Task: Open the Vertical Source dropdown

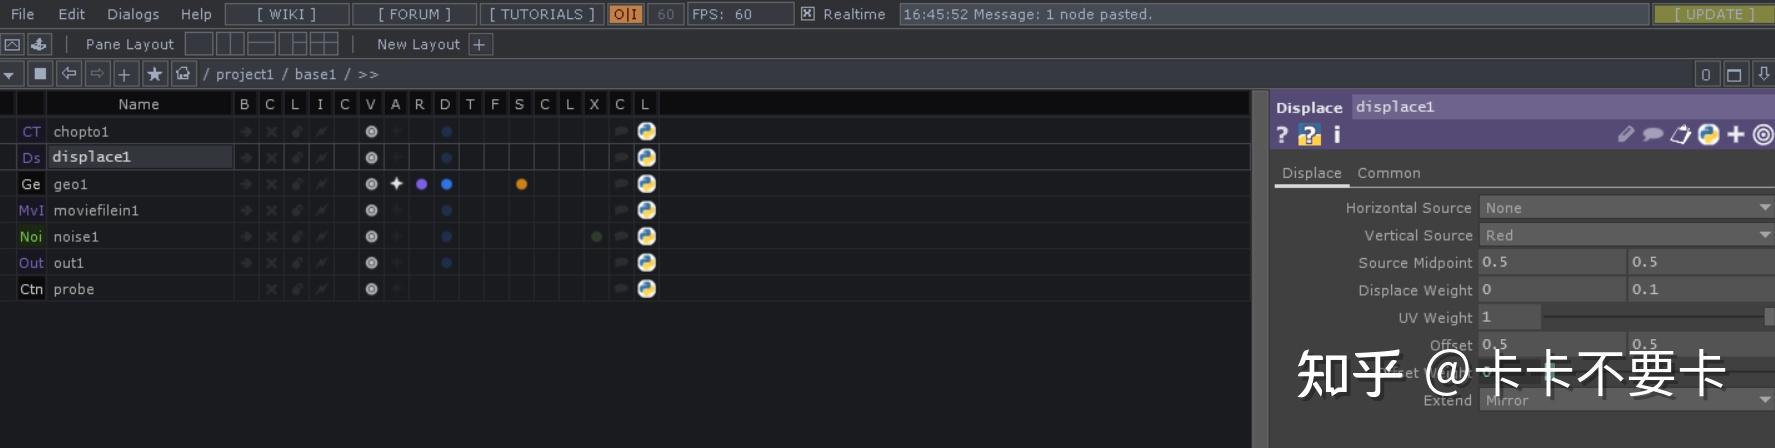Action: (1625, 235)
